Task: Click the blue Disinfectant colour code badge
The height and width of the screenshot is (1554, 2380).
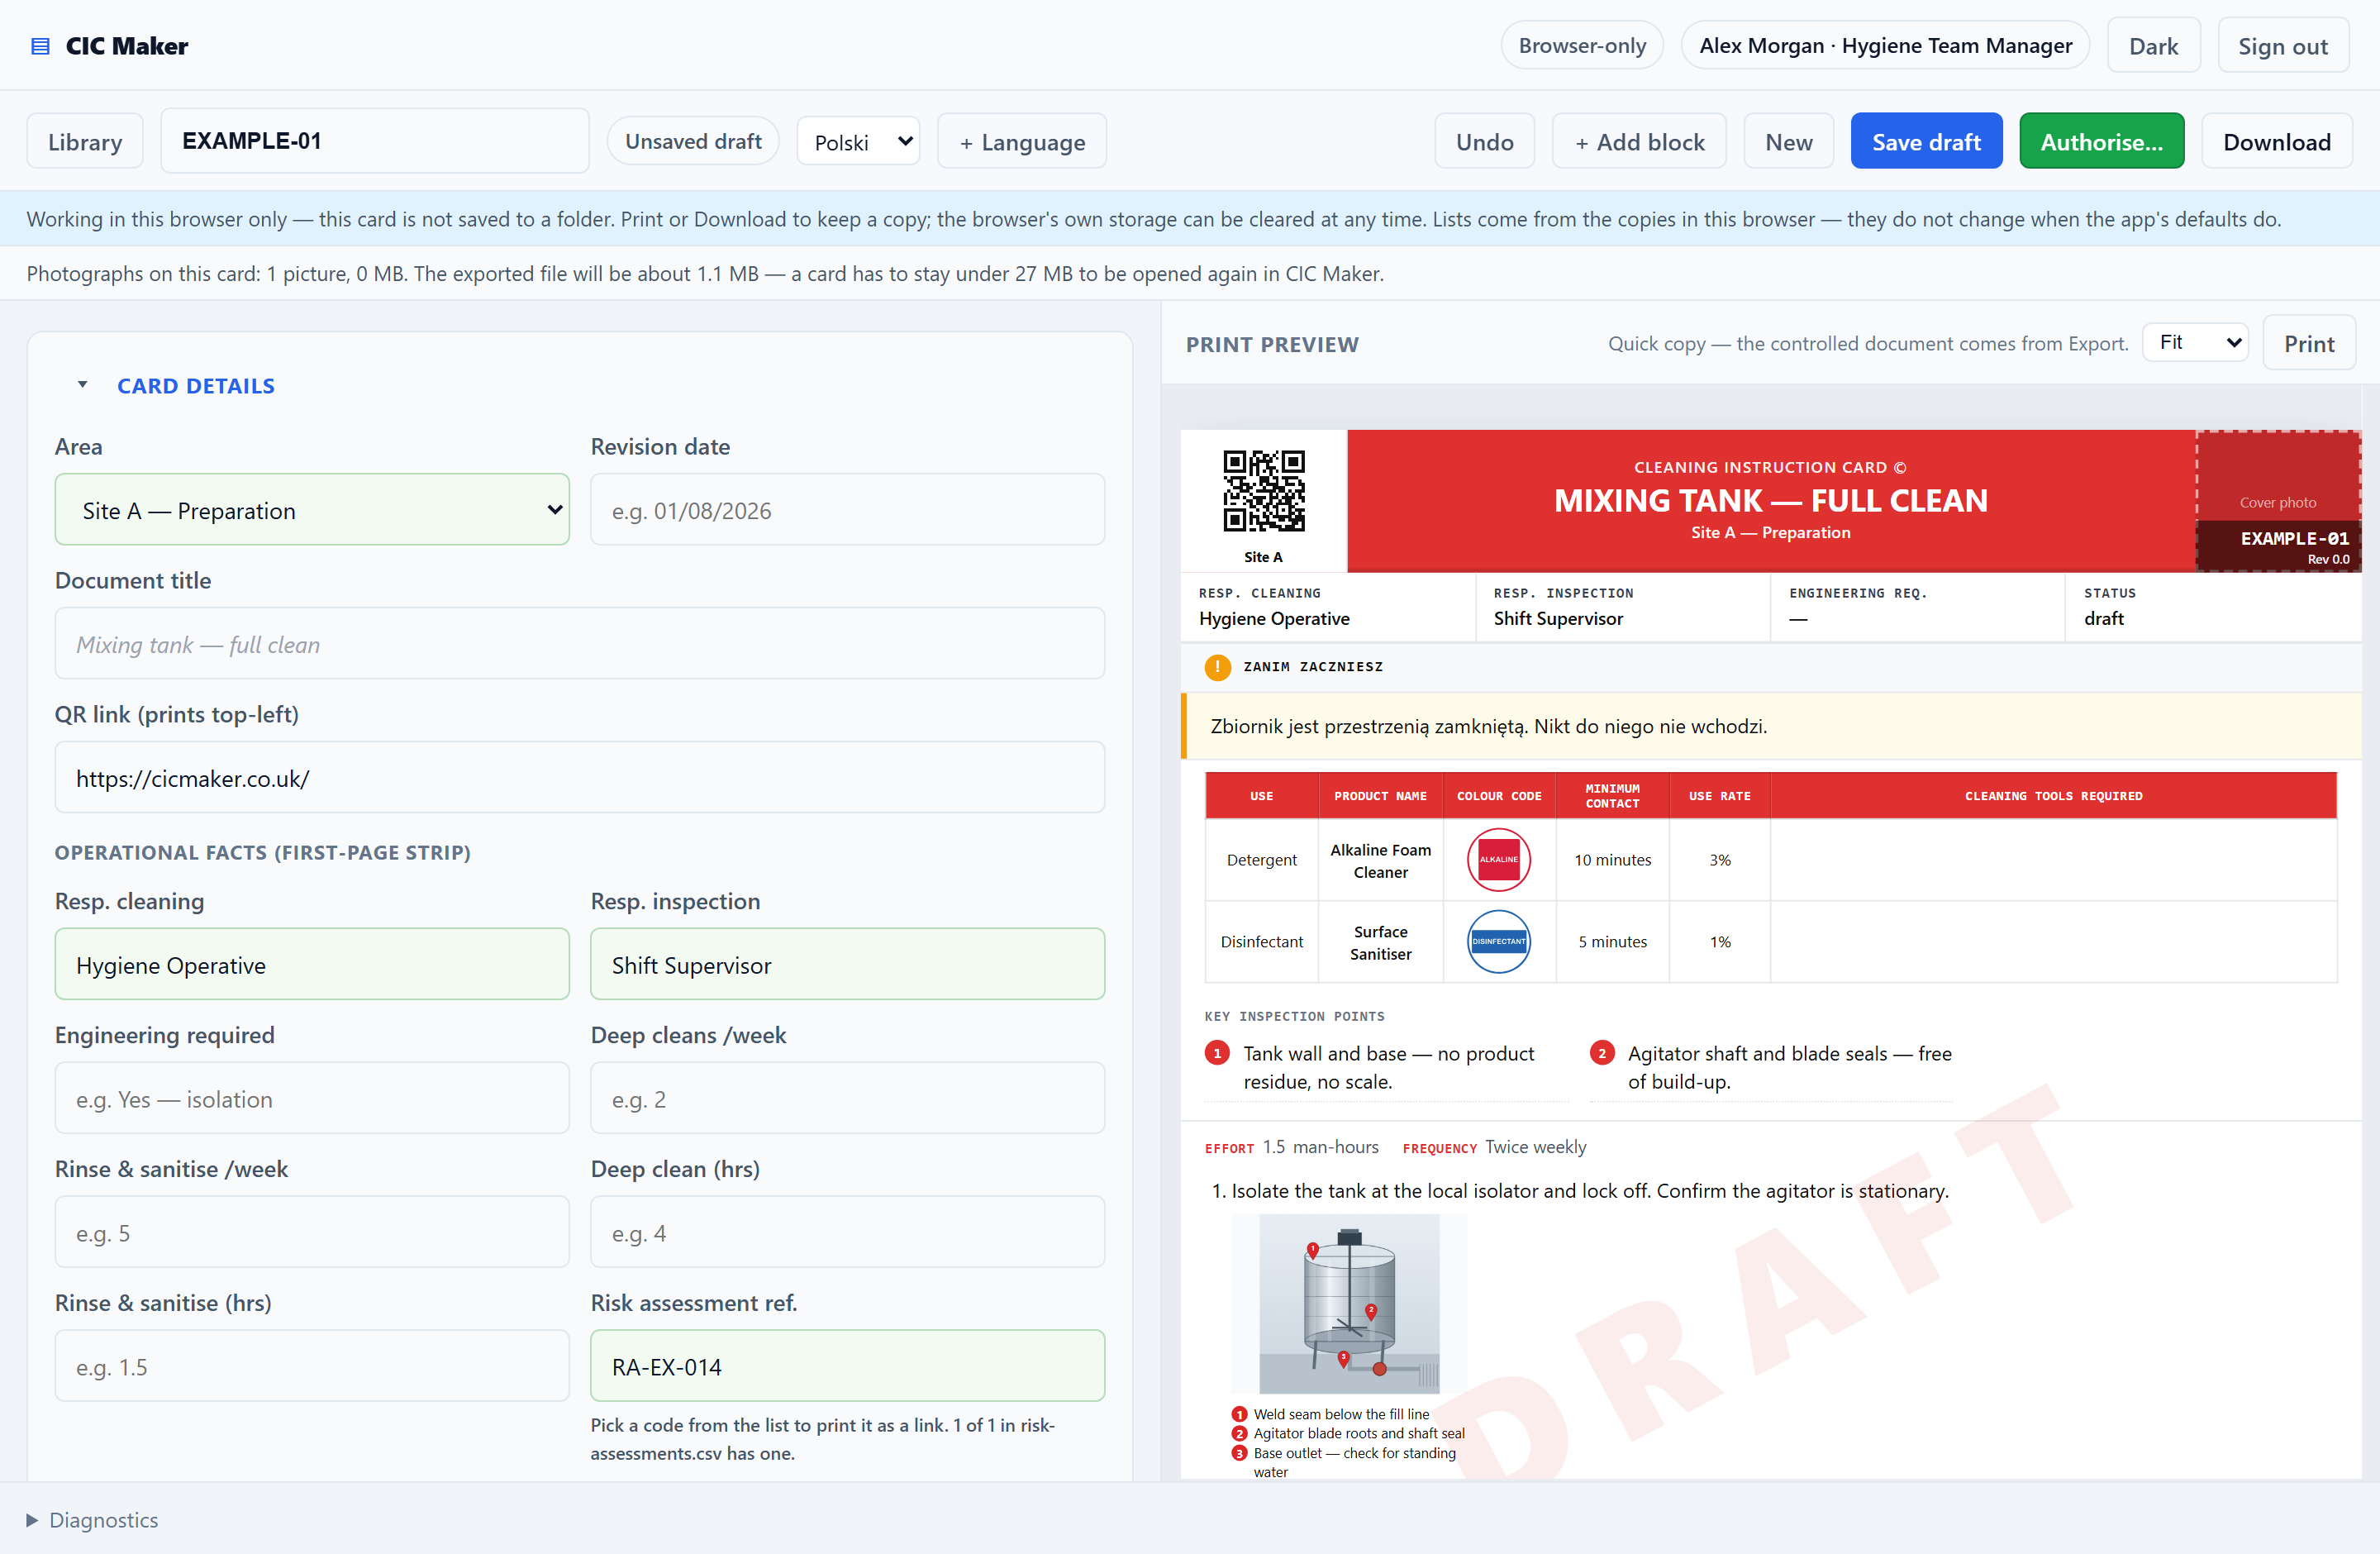Action: [x=1498, y=941]
